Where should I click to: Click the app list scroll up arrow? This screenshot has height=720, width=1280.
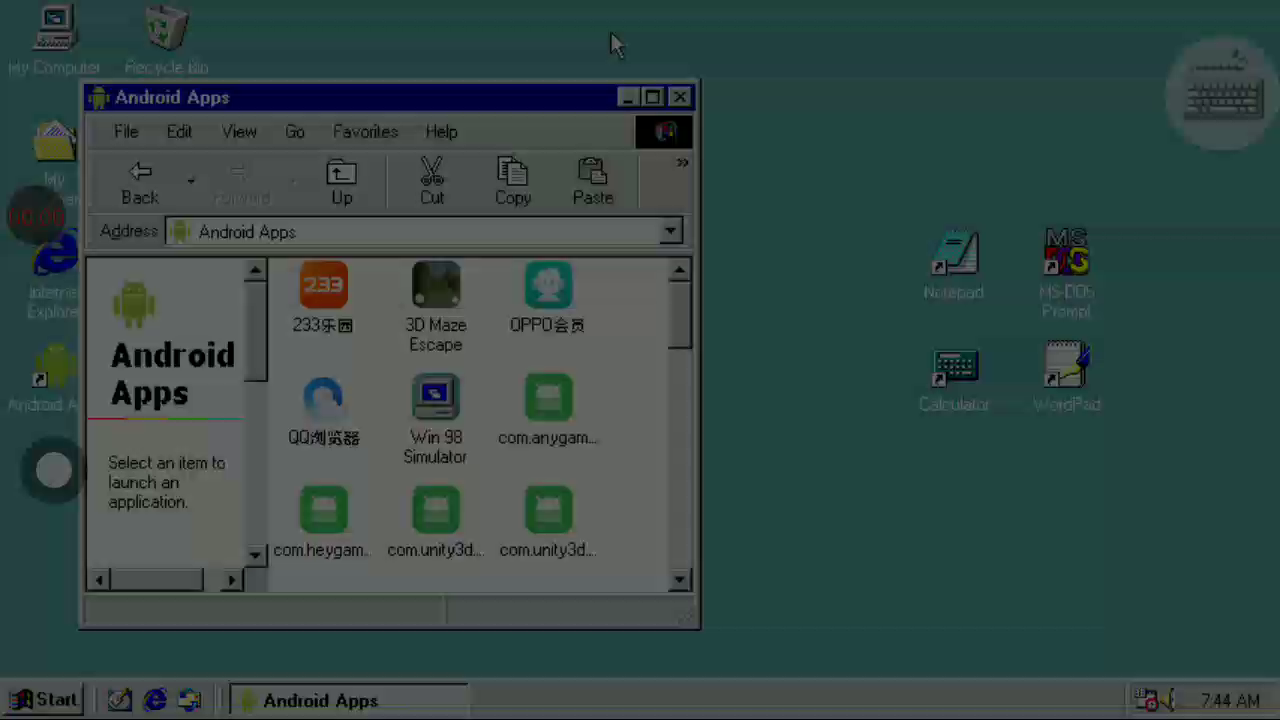click(680, 270)
